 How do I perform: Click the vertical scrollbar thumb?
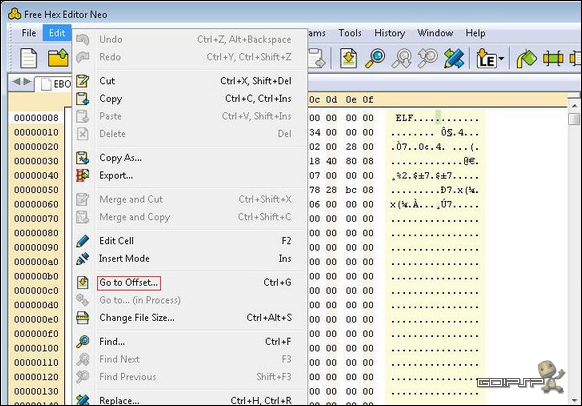click(574, 119)
